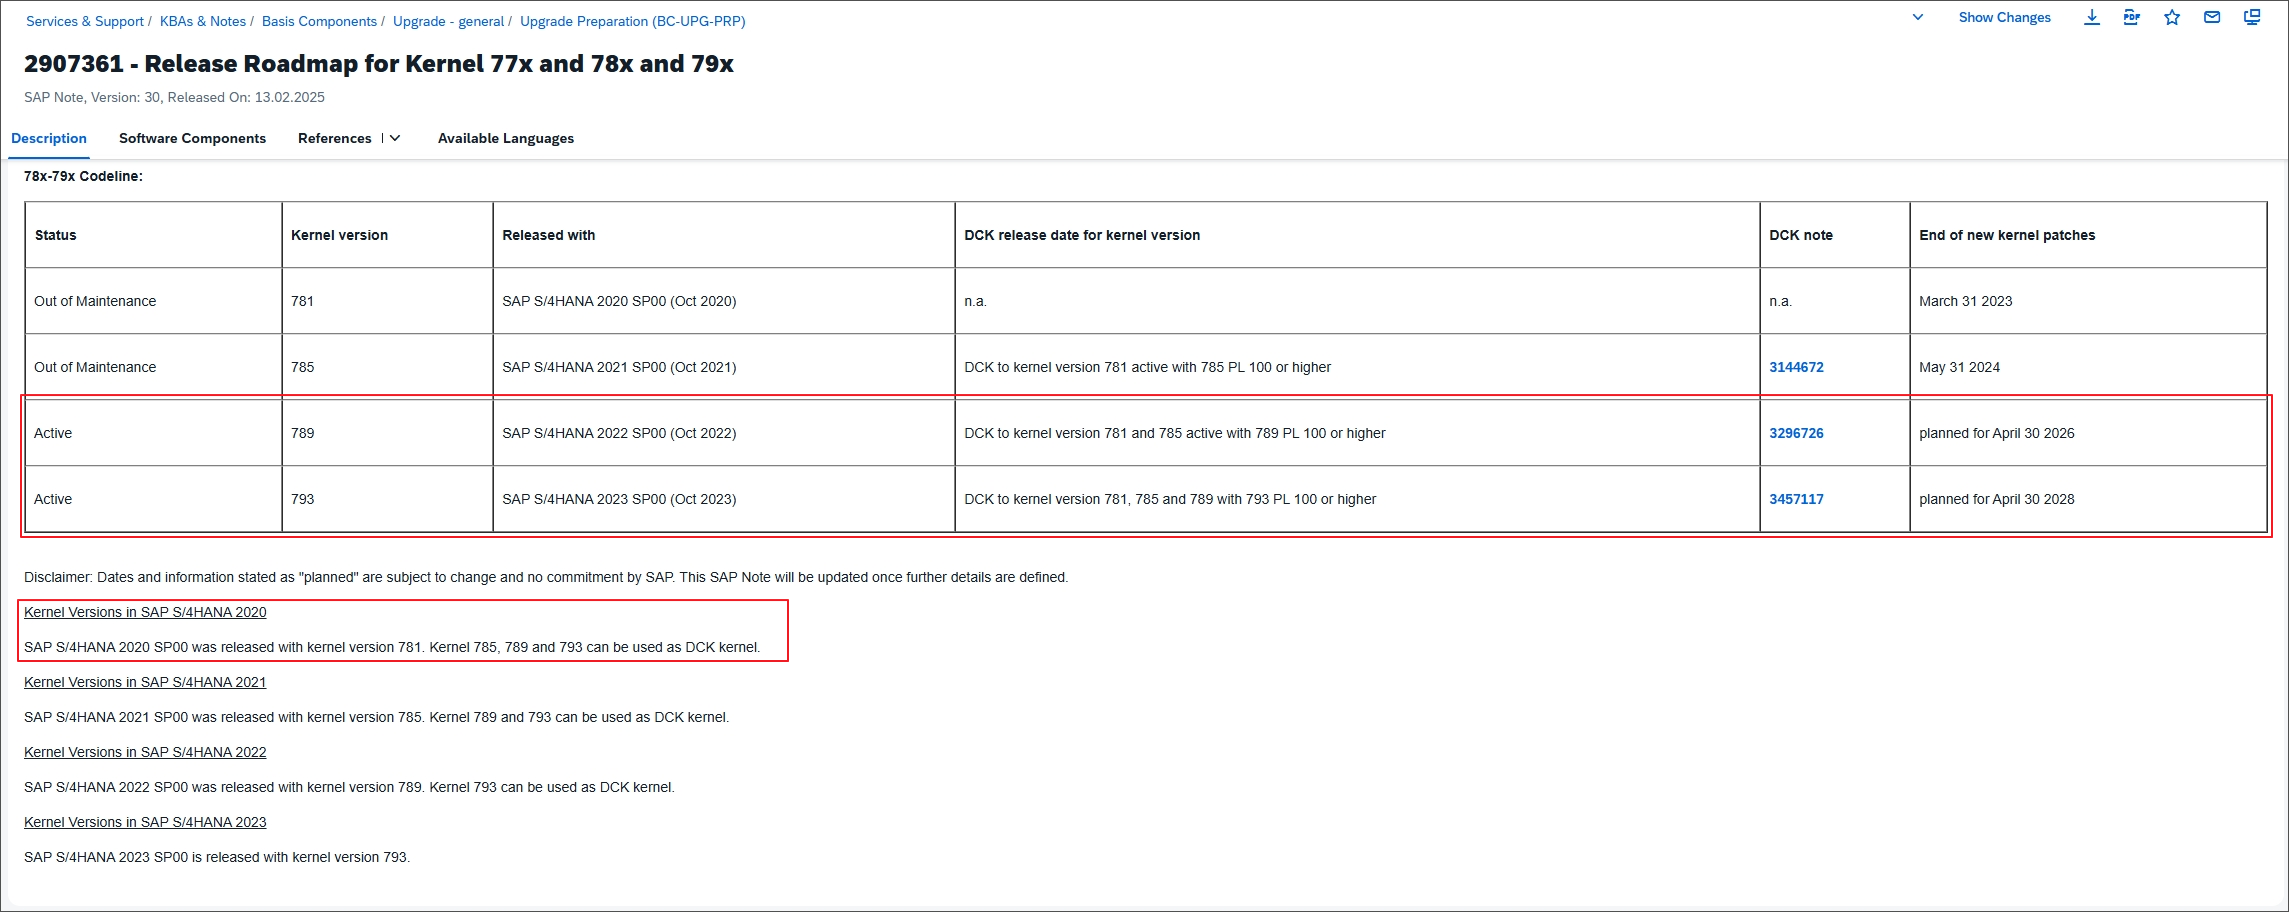Select the References tab
Viewport: 2289px width, 912px height.
(334, 138)
